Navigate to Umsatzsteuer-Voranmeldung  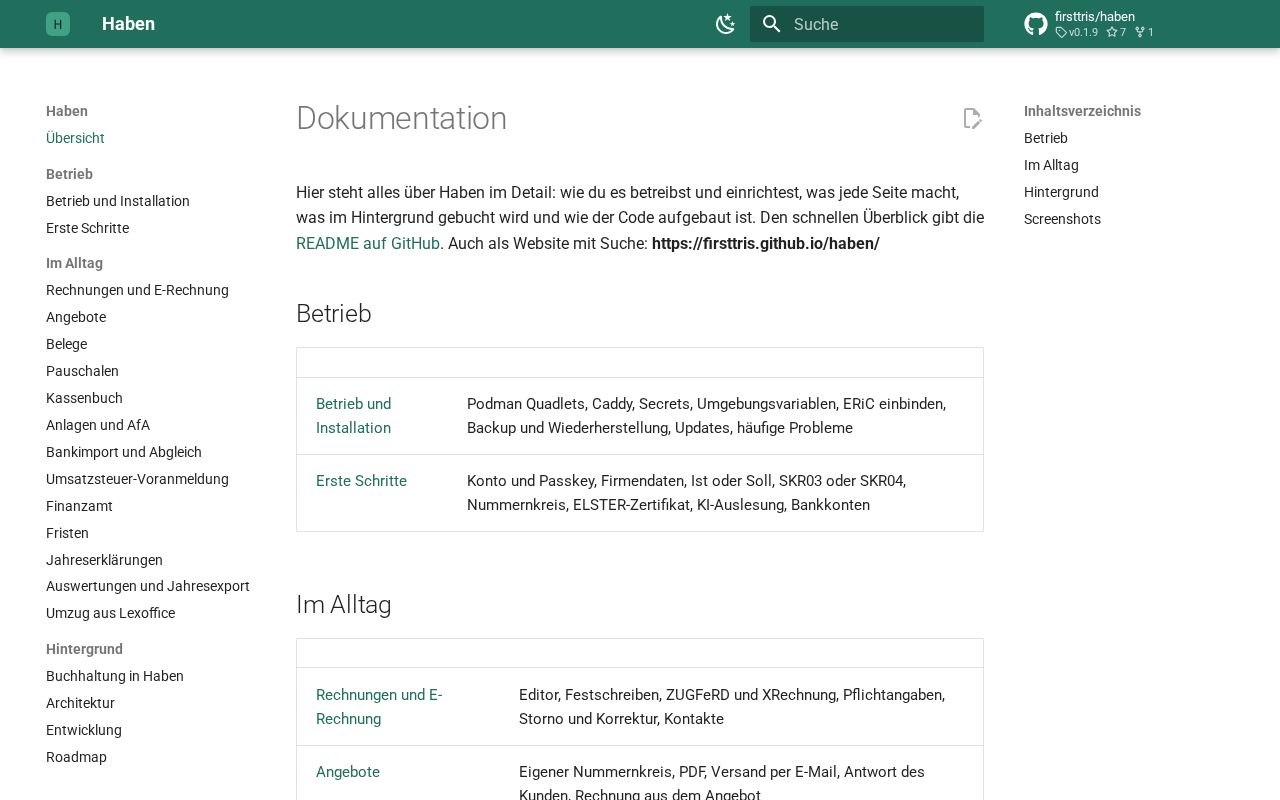(137, 479)
